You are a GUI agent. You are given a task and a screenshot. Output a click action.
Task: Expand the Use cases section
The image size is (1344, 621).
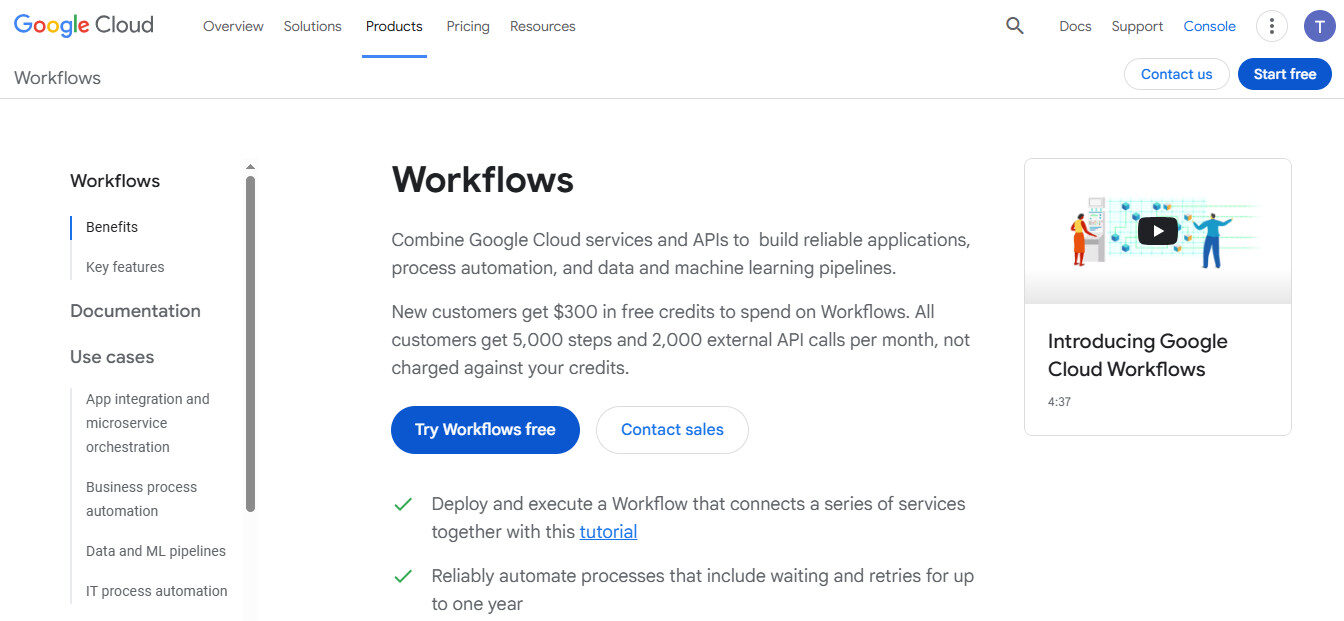tap(112, 357)
